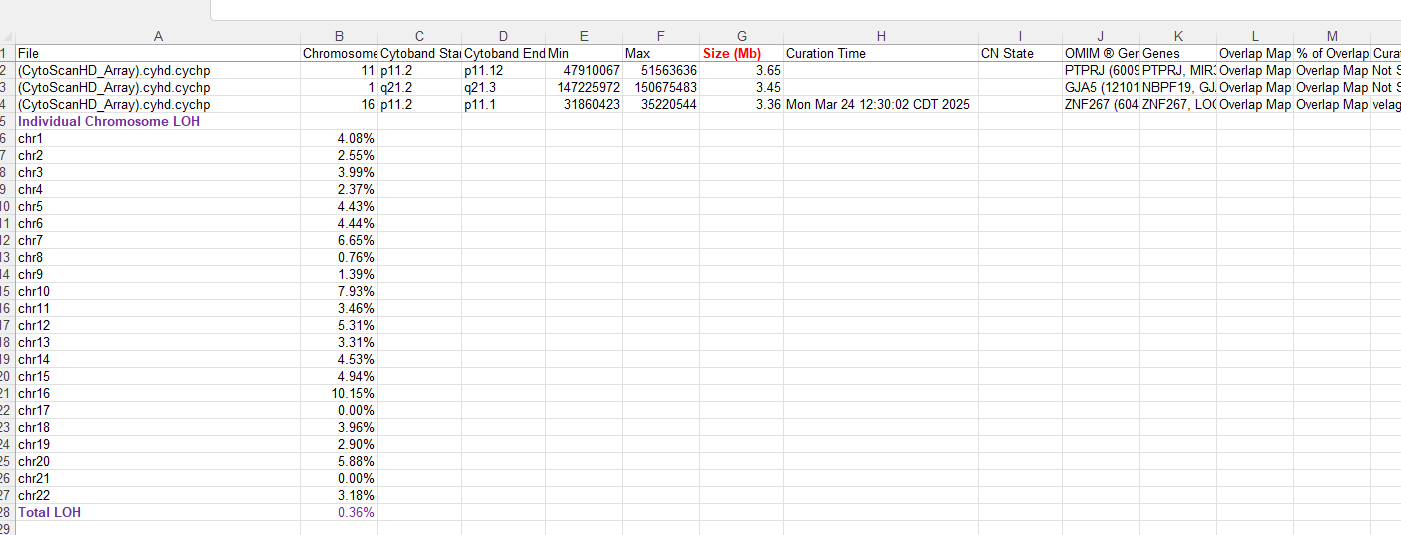
Task: Select the 7.93% cell for chr10
Action: coord(339,291)
